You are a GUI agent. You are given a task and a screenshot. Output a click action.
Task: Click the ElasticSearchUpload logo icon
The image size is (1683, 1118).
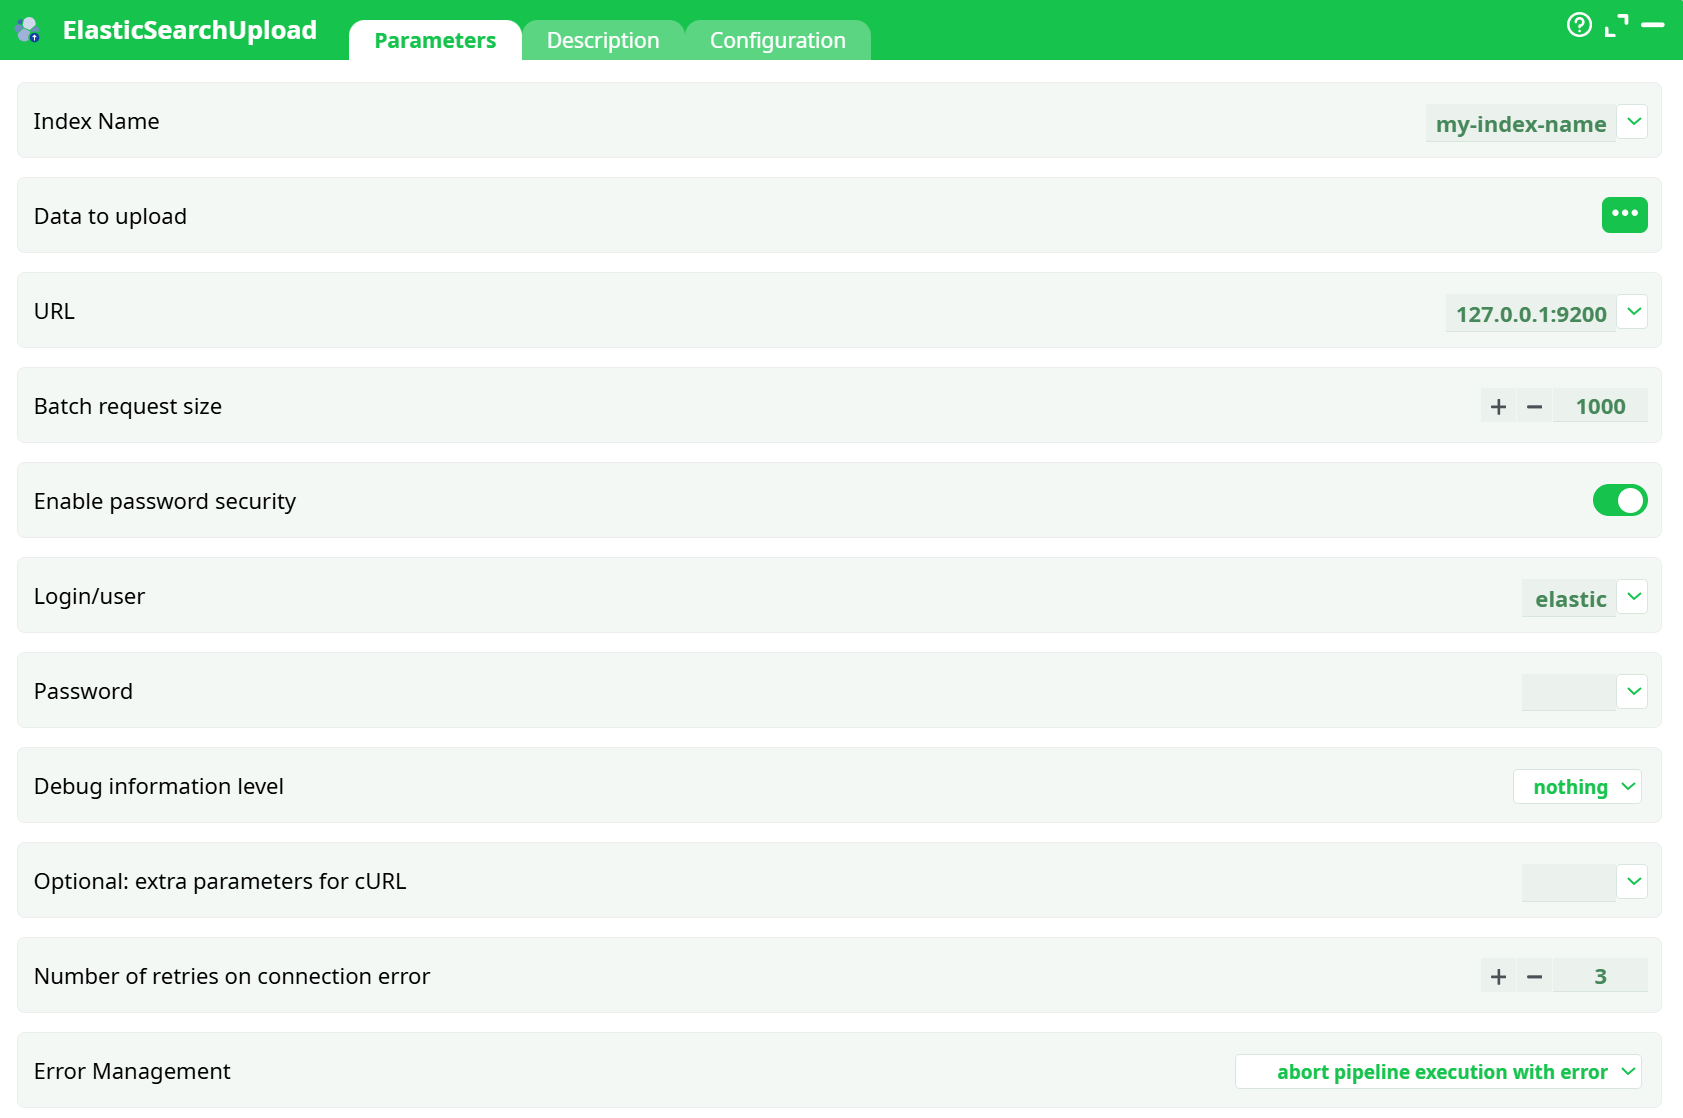pos(27,29)
